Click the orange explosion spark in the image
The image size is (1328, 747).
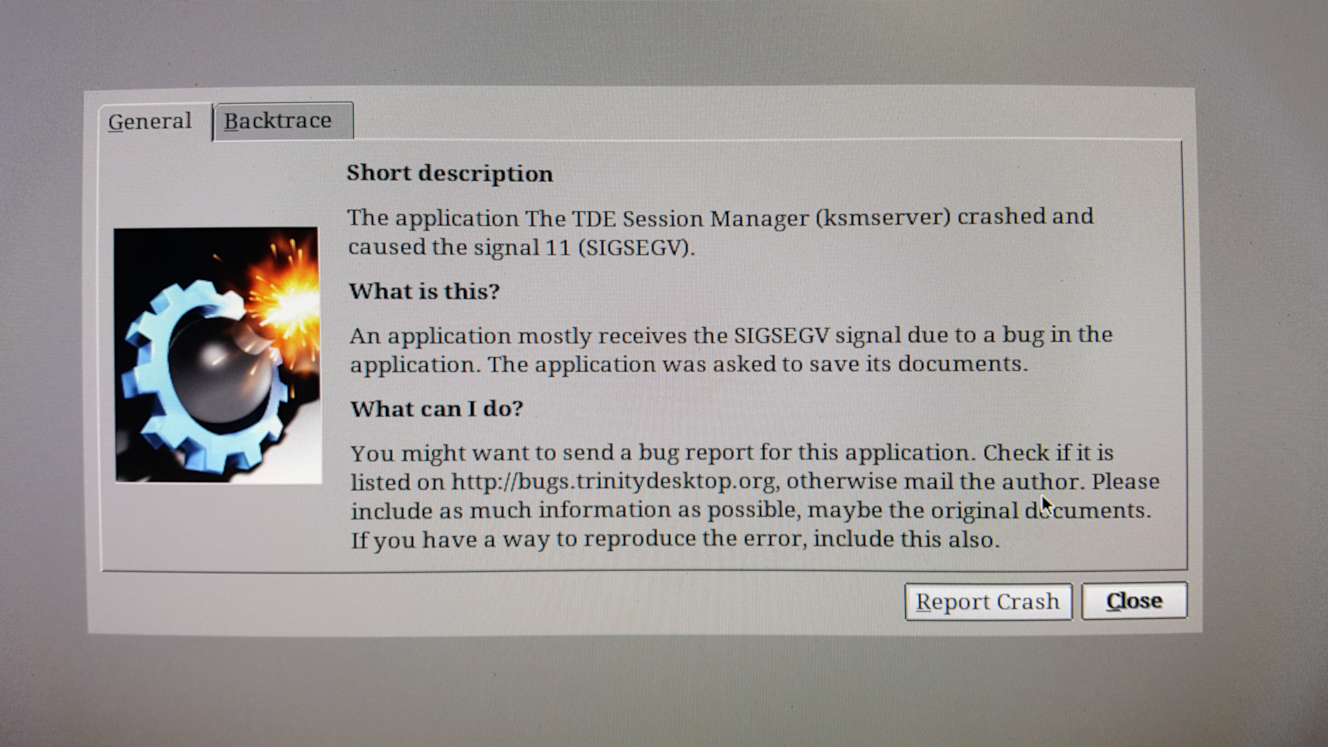285,295
